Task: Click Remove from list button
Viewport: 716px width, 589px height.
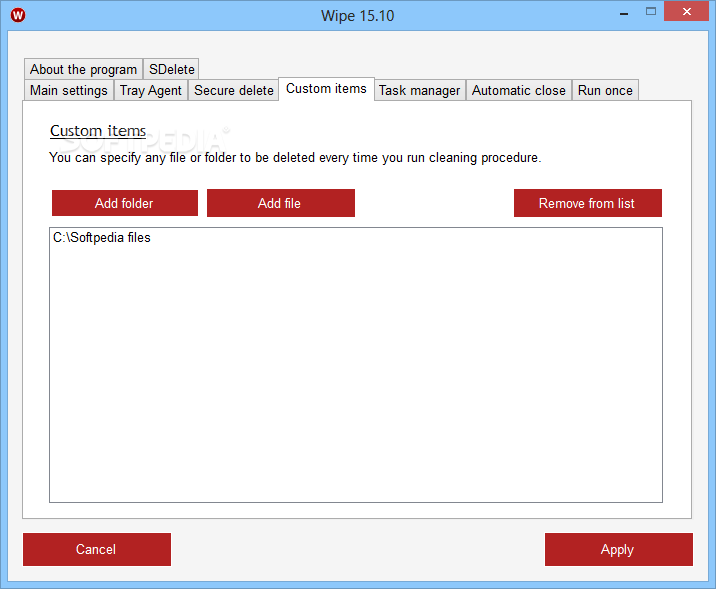Action: click(x=587, y=203)
